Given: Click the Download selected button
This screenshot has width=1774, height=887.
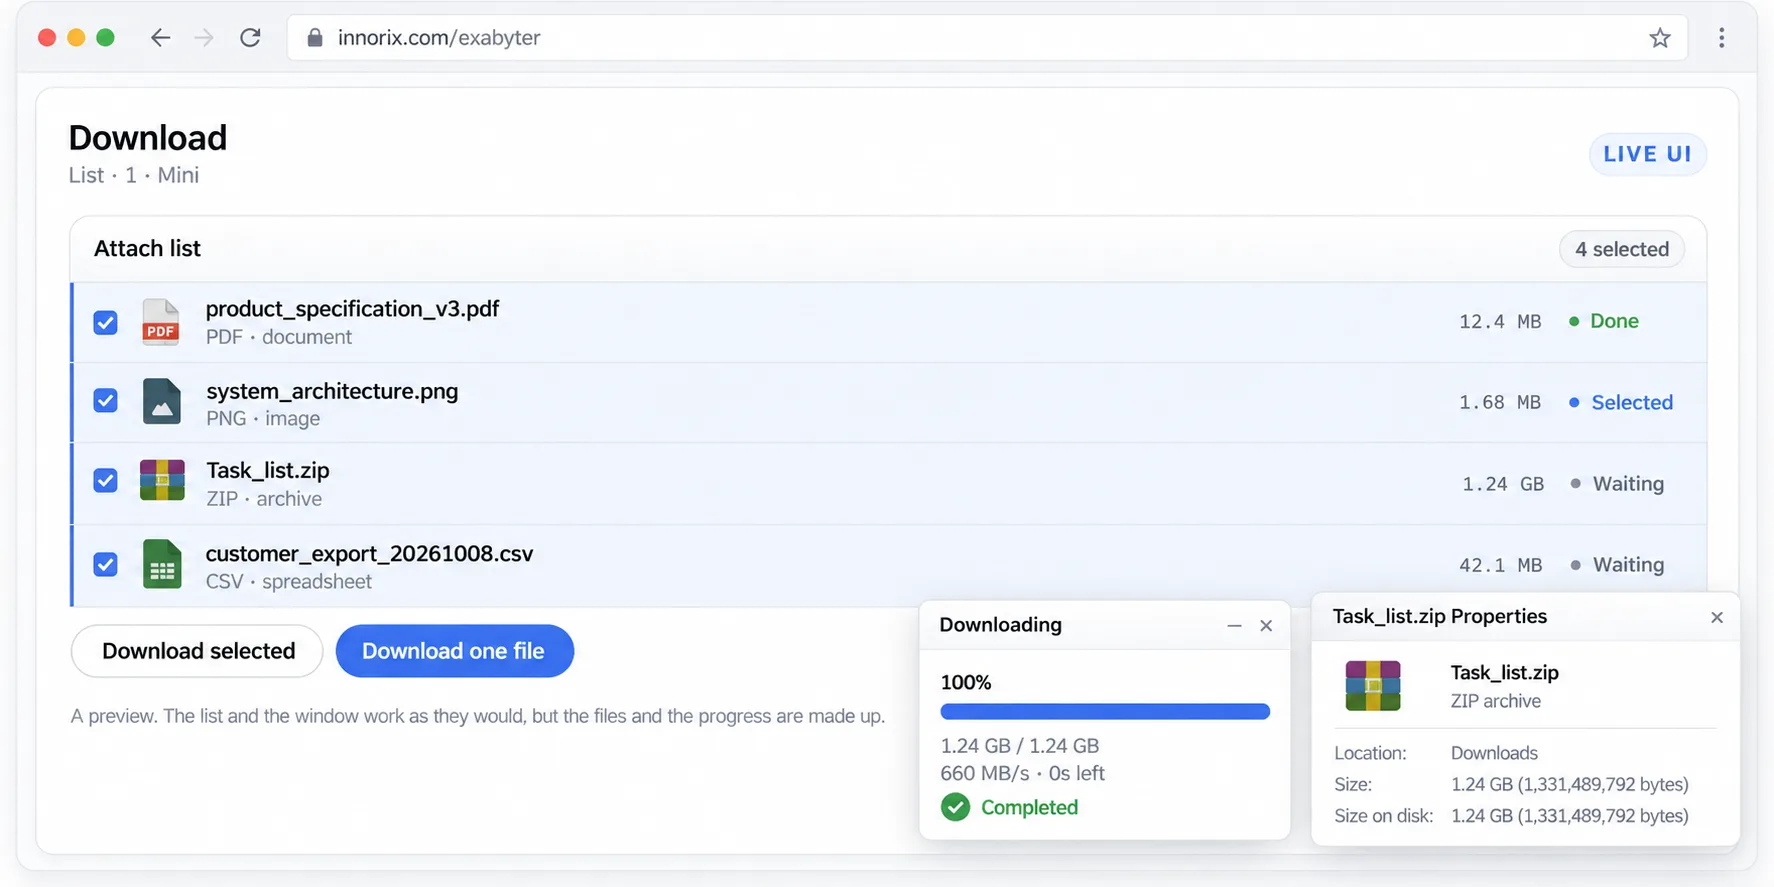Looking at the screenshot, I should [197, 651].
